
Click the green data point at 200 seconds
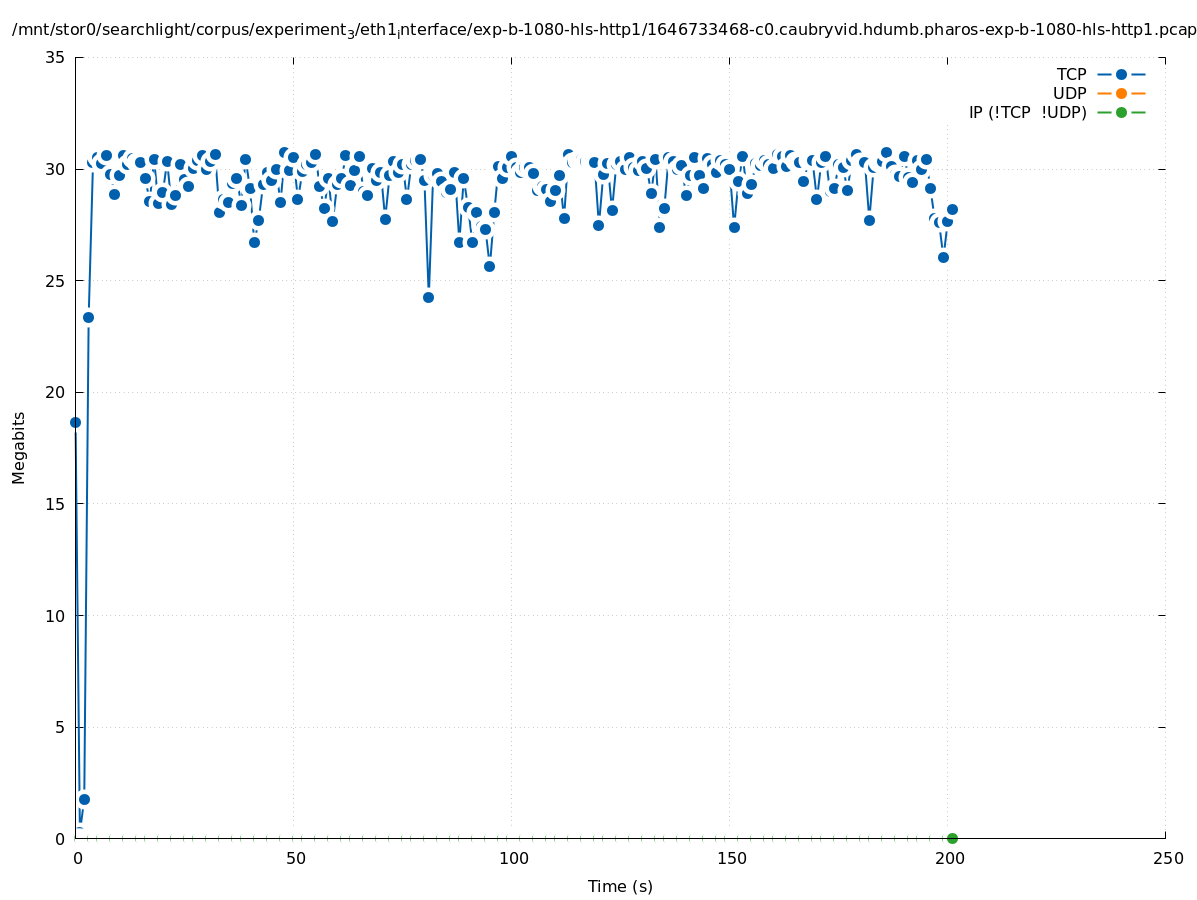coord(952,838)
